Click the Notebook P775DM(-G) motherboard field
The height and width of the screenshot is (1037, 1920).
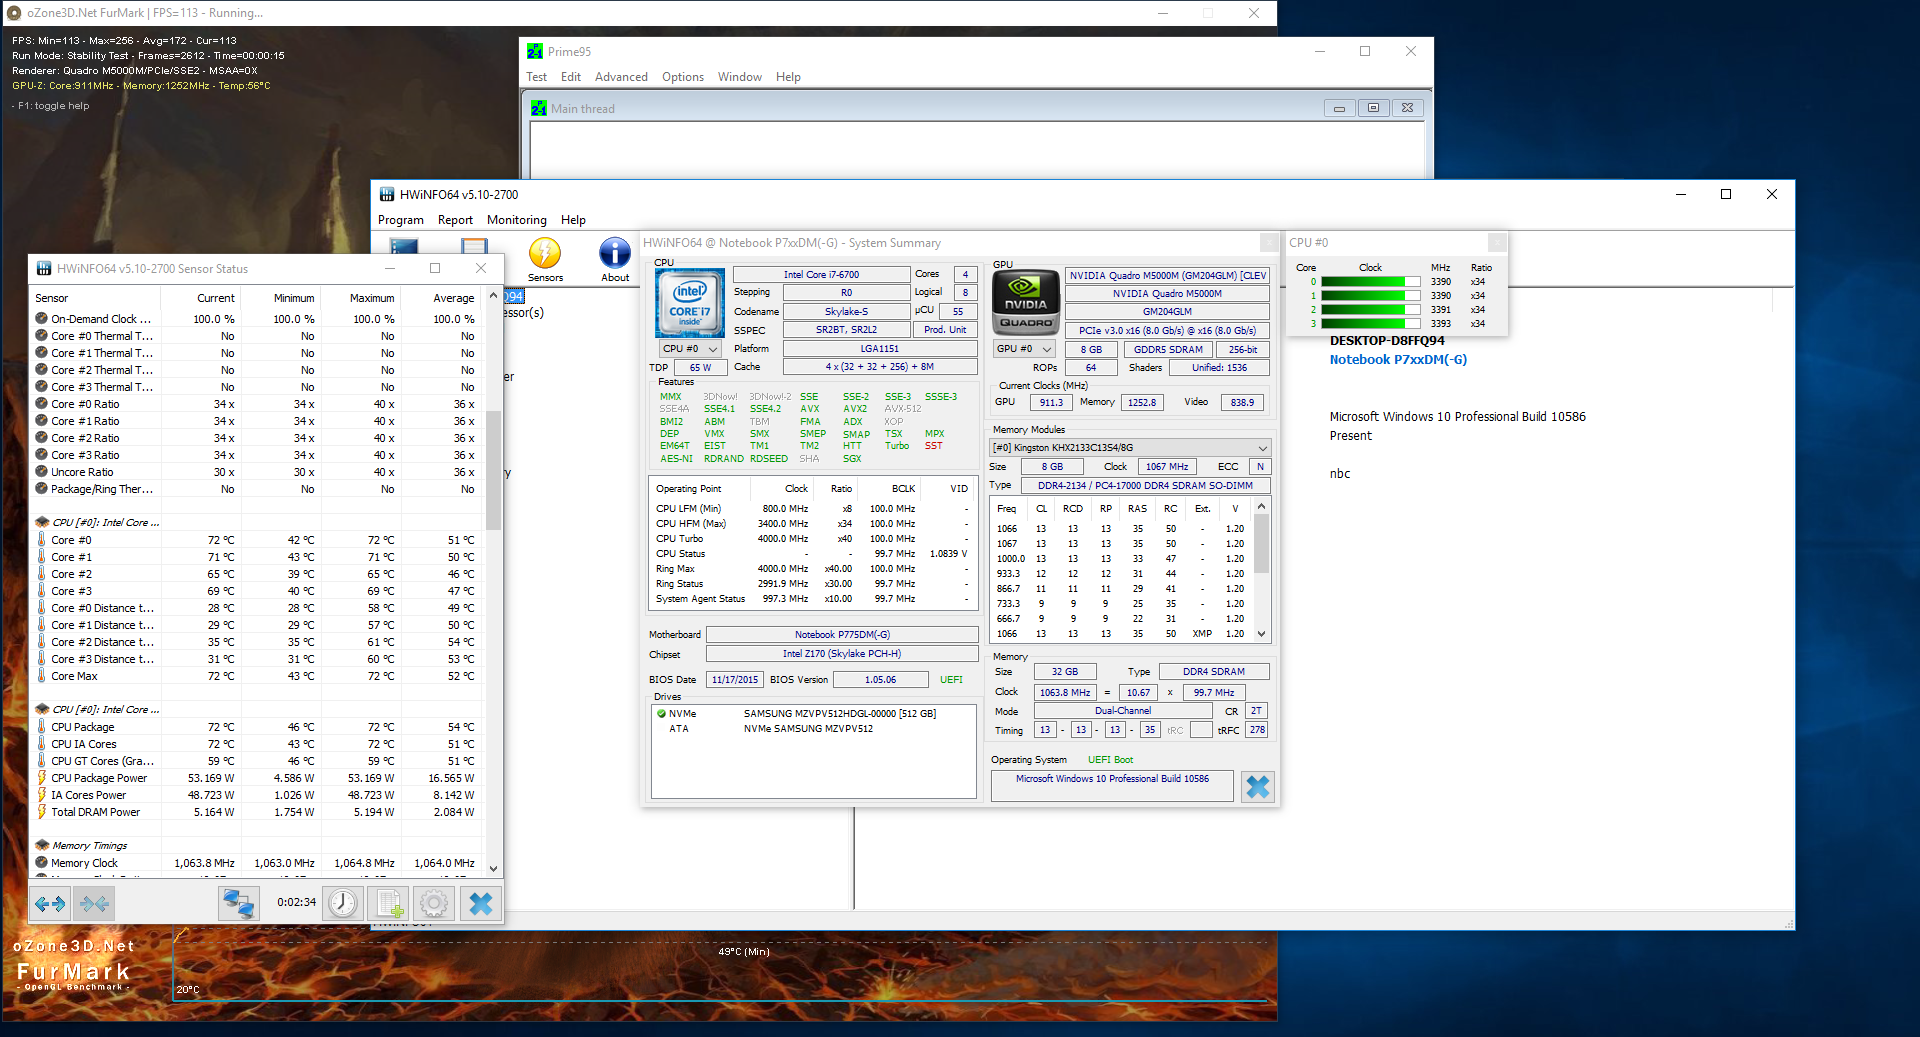tap(842, 635)
